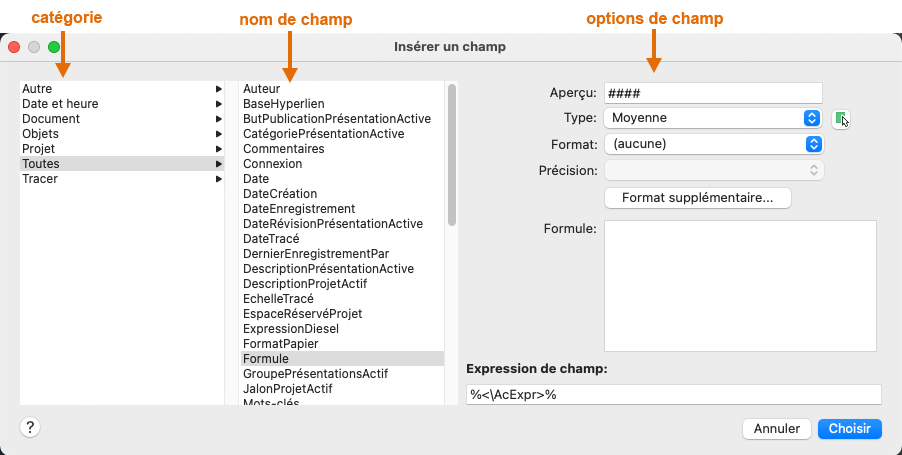Select the Document category
Image resolution: width=902 pixels, height=455 pixels.
[51, 119]
